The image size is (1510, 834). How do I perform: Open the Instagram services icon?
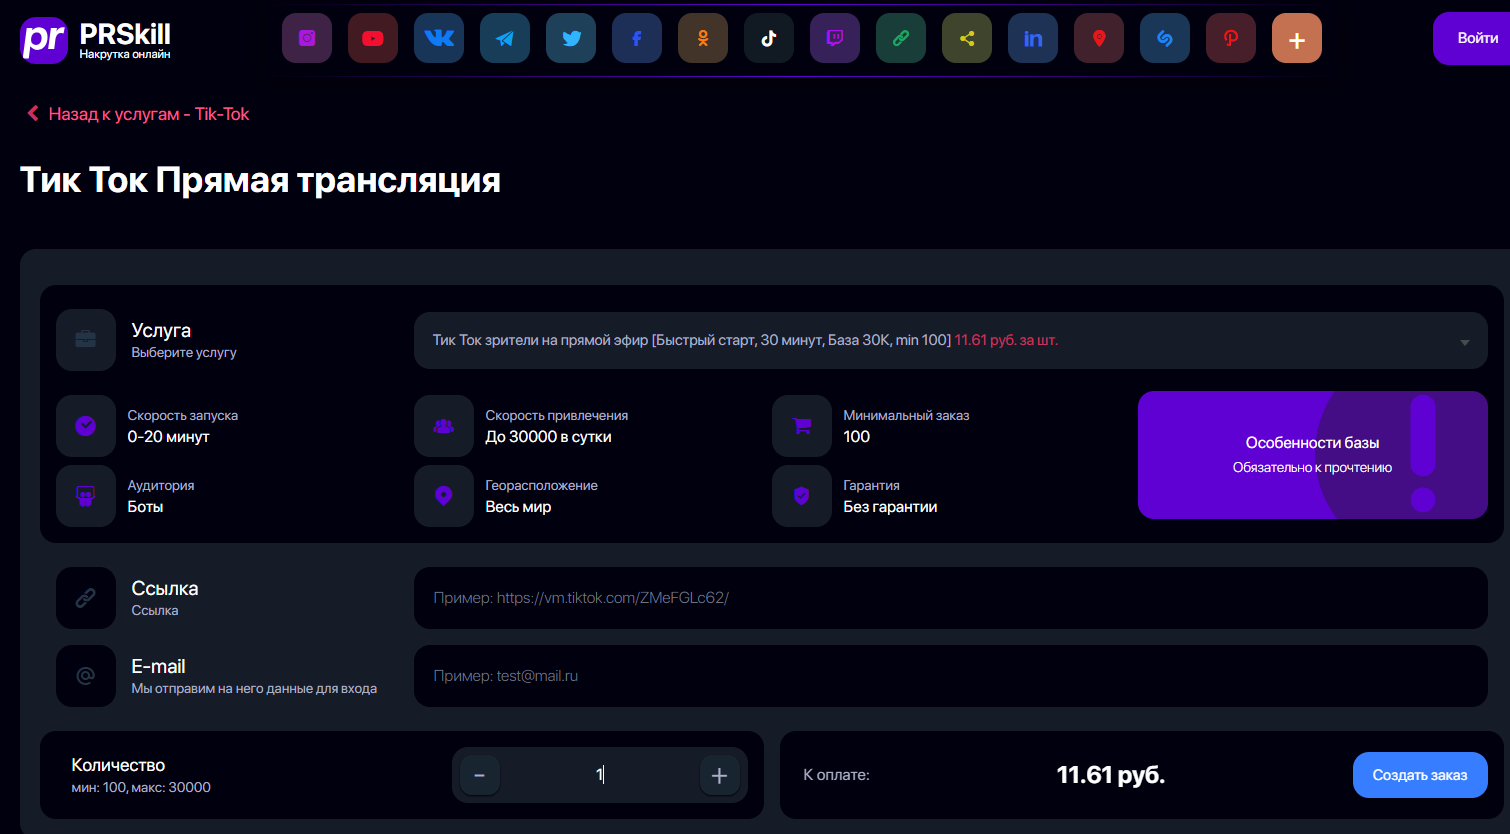307,38
